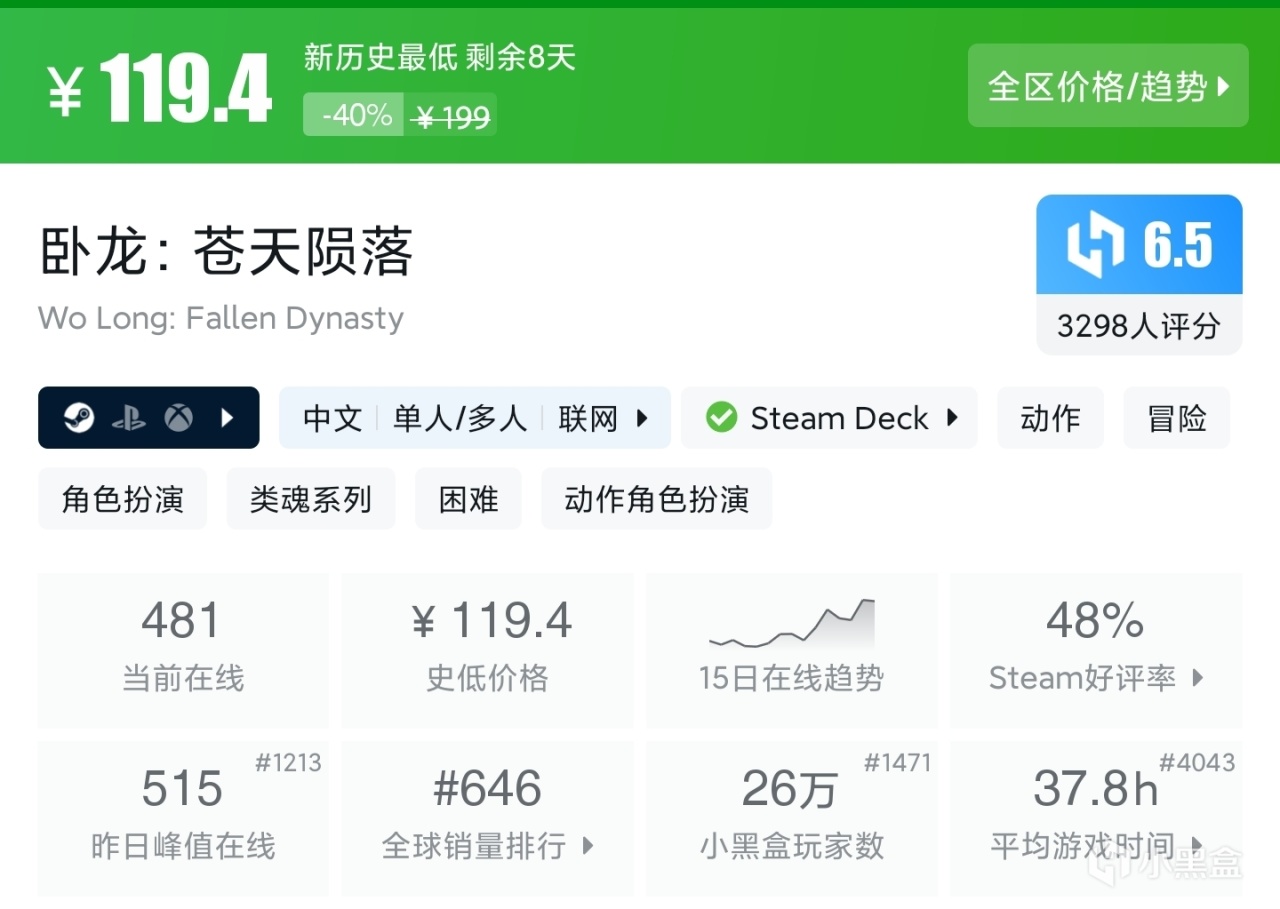Select the 动作角色扮演 tag
The width and height of the screenshot is (1280, 909).
point(656,498)
